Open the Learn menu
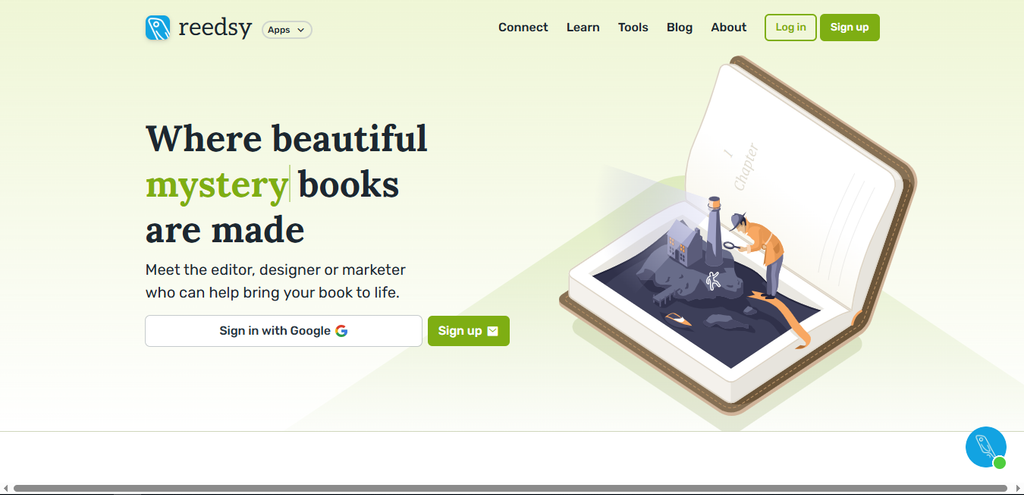Viewport: 1024px width, 495px height. click(x=583, y=27)
